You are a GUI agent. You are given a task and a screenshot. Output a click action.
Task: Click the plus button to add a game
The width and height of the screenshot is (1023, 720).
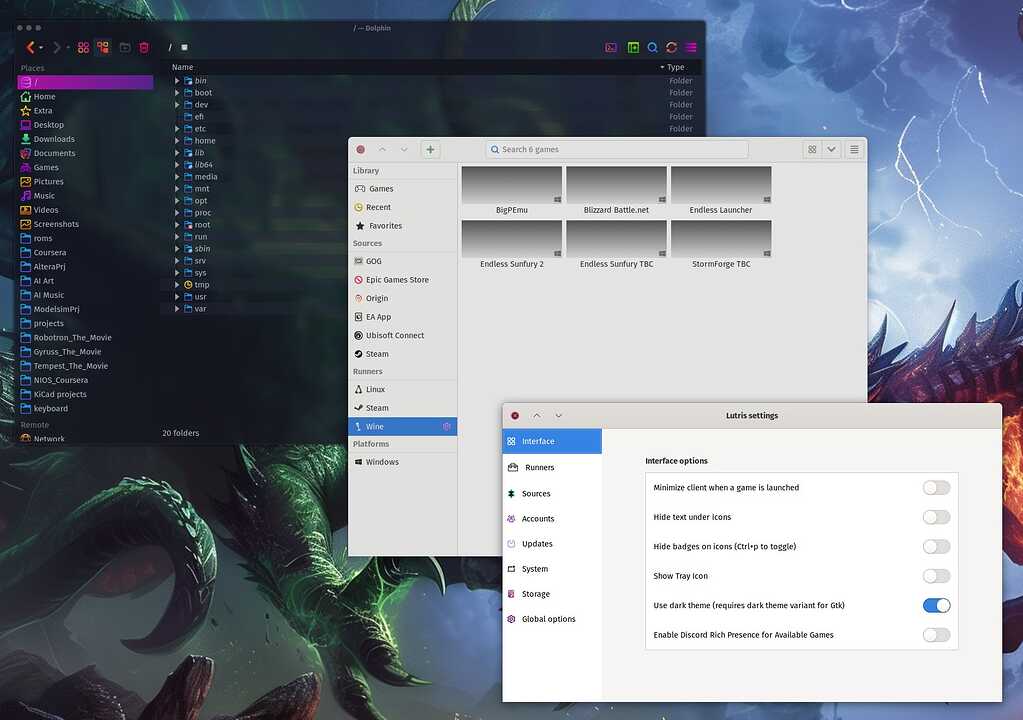pyautogui.click(x=430, y=148)
